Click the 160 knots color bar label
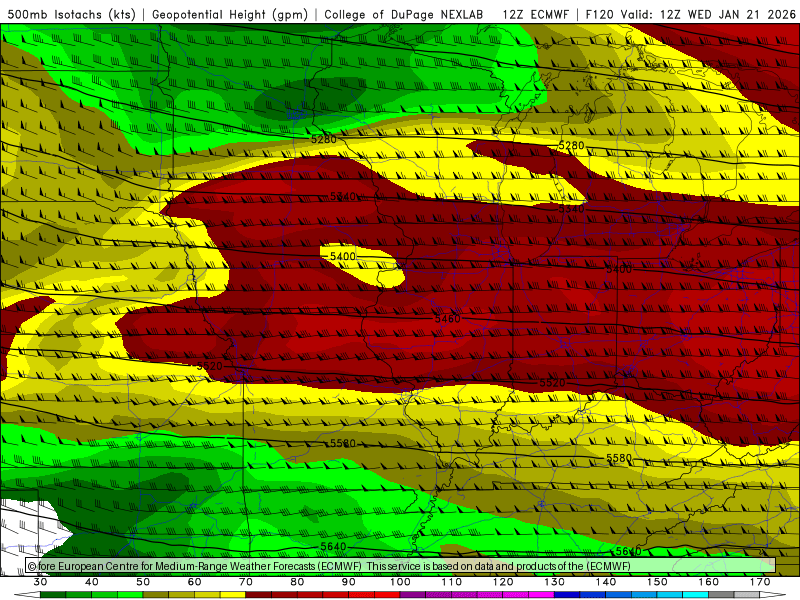 (x=709, y=582)
